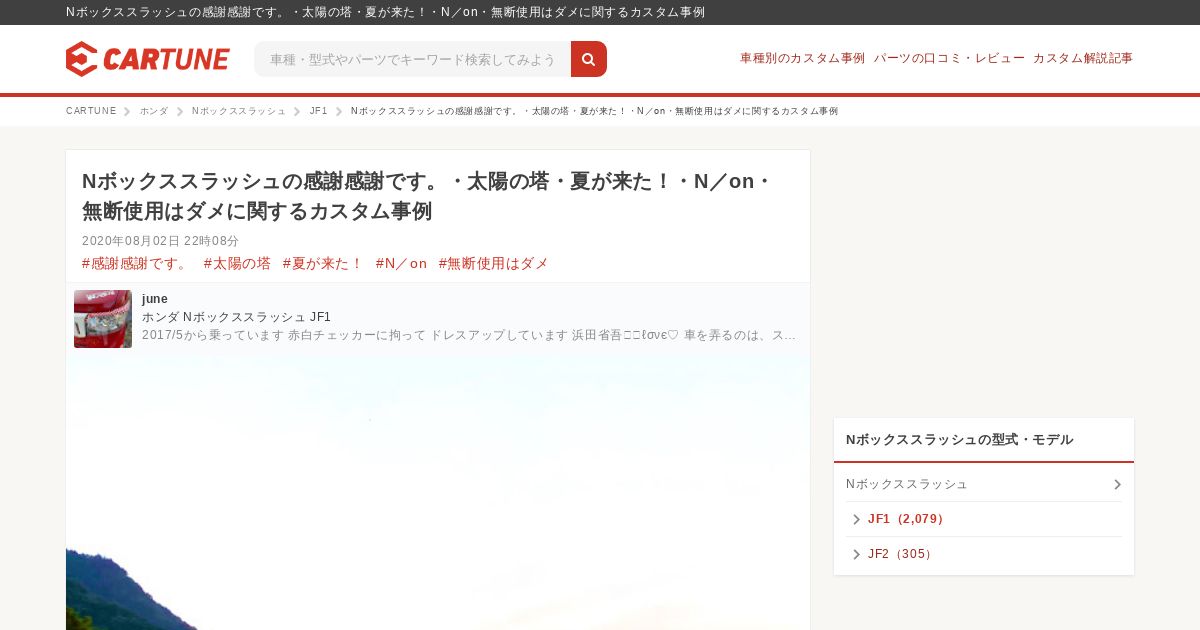Open the Nボックススラッシュ sidebar link
Screen dimensions: 1200x630
tap(907, 484)
